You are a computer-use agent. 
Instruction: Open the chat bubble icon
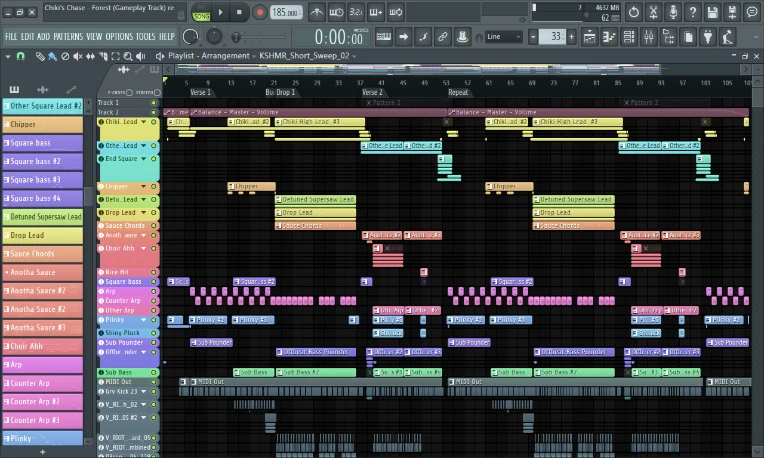[752, 12]
